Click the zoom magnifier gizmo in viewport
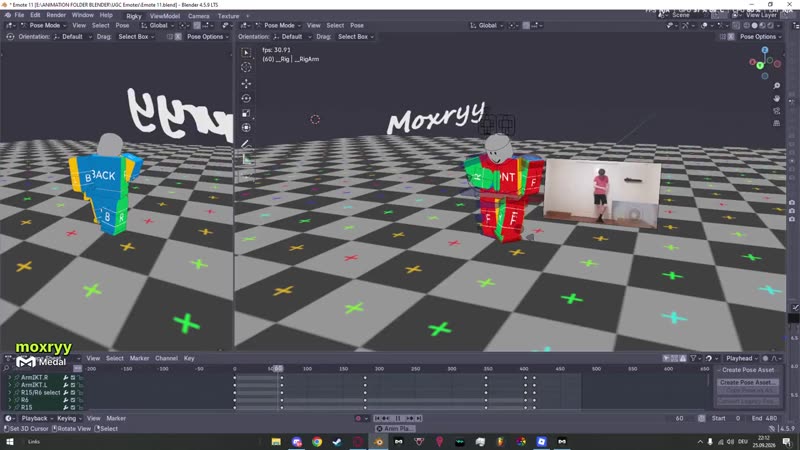The width and height of the screenshot is (800, 450). [x=777, y=86]
